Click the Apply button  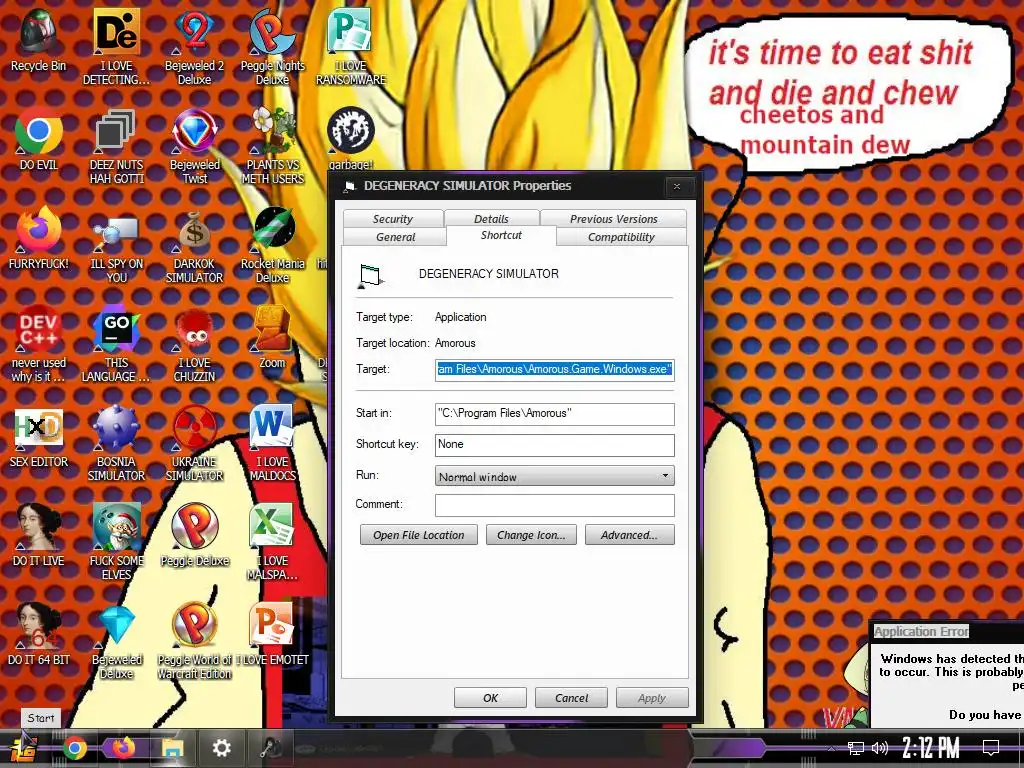(652, 698)
